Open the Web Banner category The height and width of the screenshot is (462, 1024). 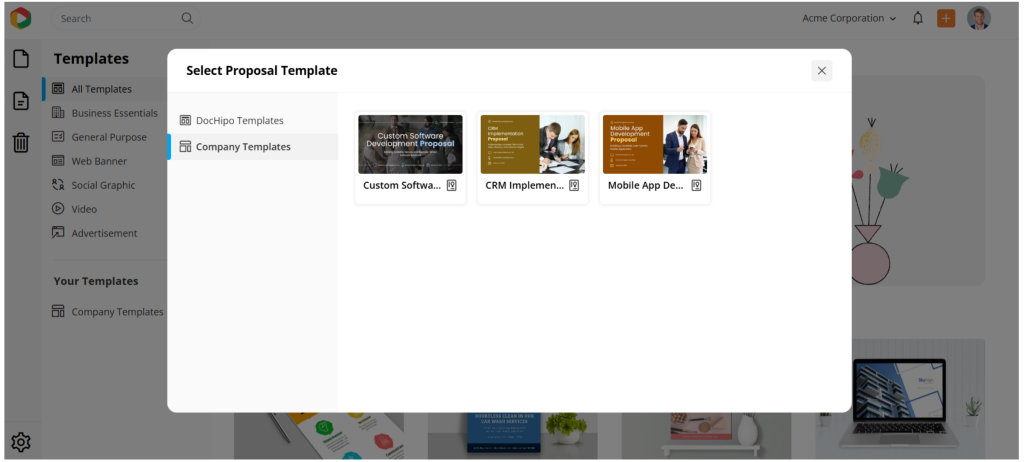coord(89,161)
